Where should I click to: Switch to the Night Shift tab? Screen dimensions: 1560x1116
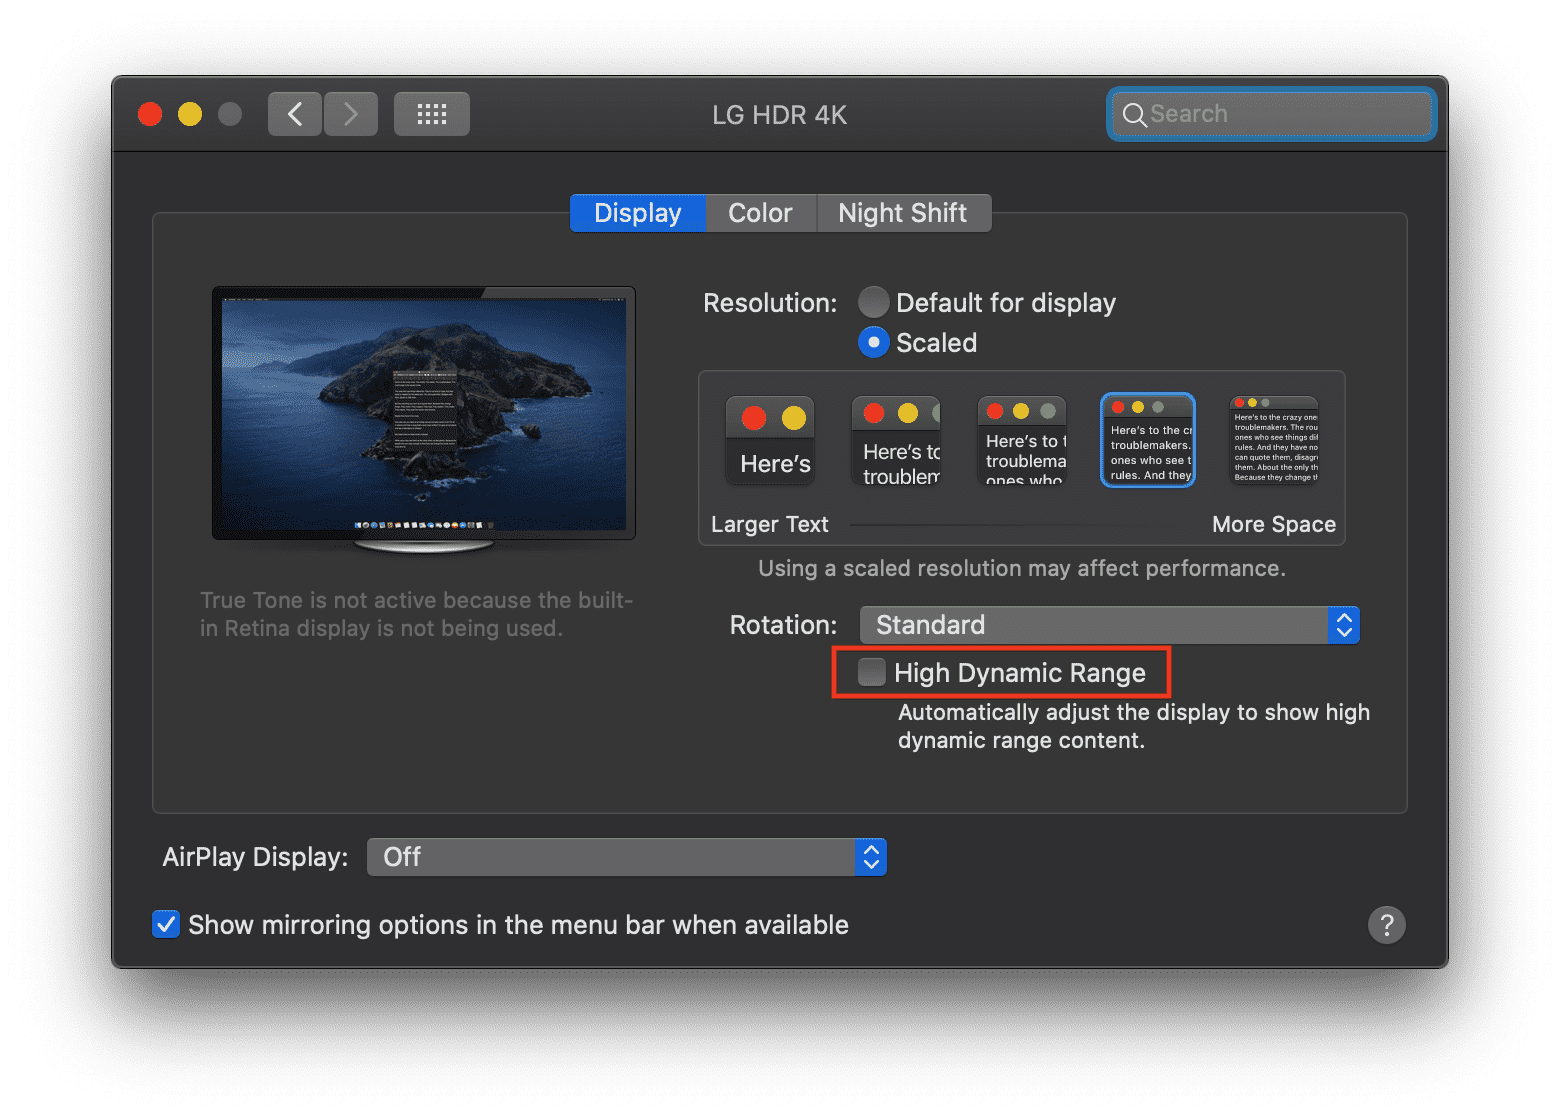(x=903, y=212)
